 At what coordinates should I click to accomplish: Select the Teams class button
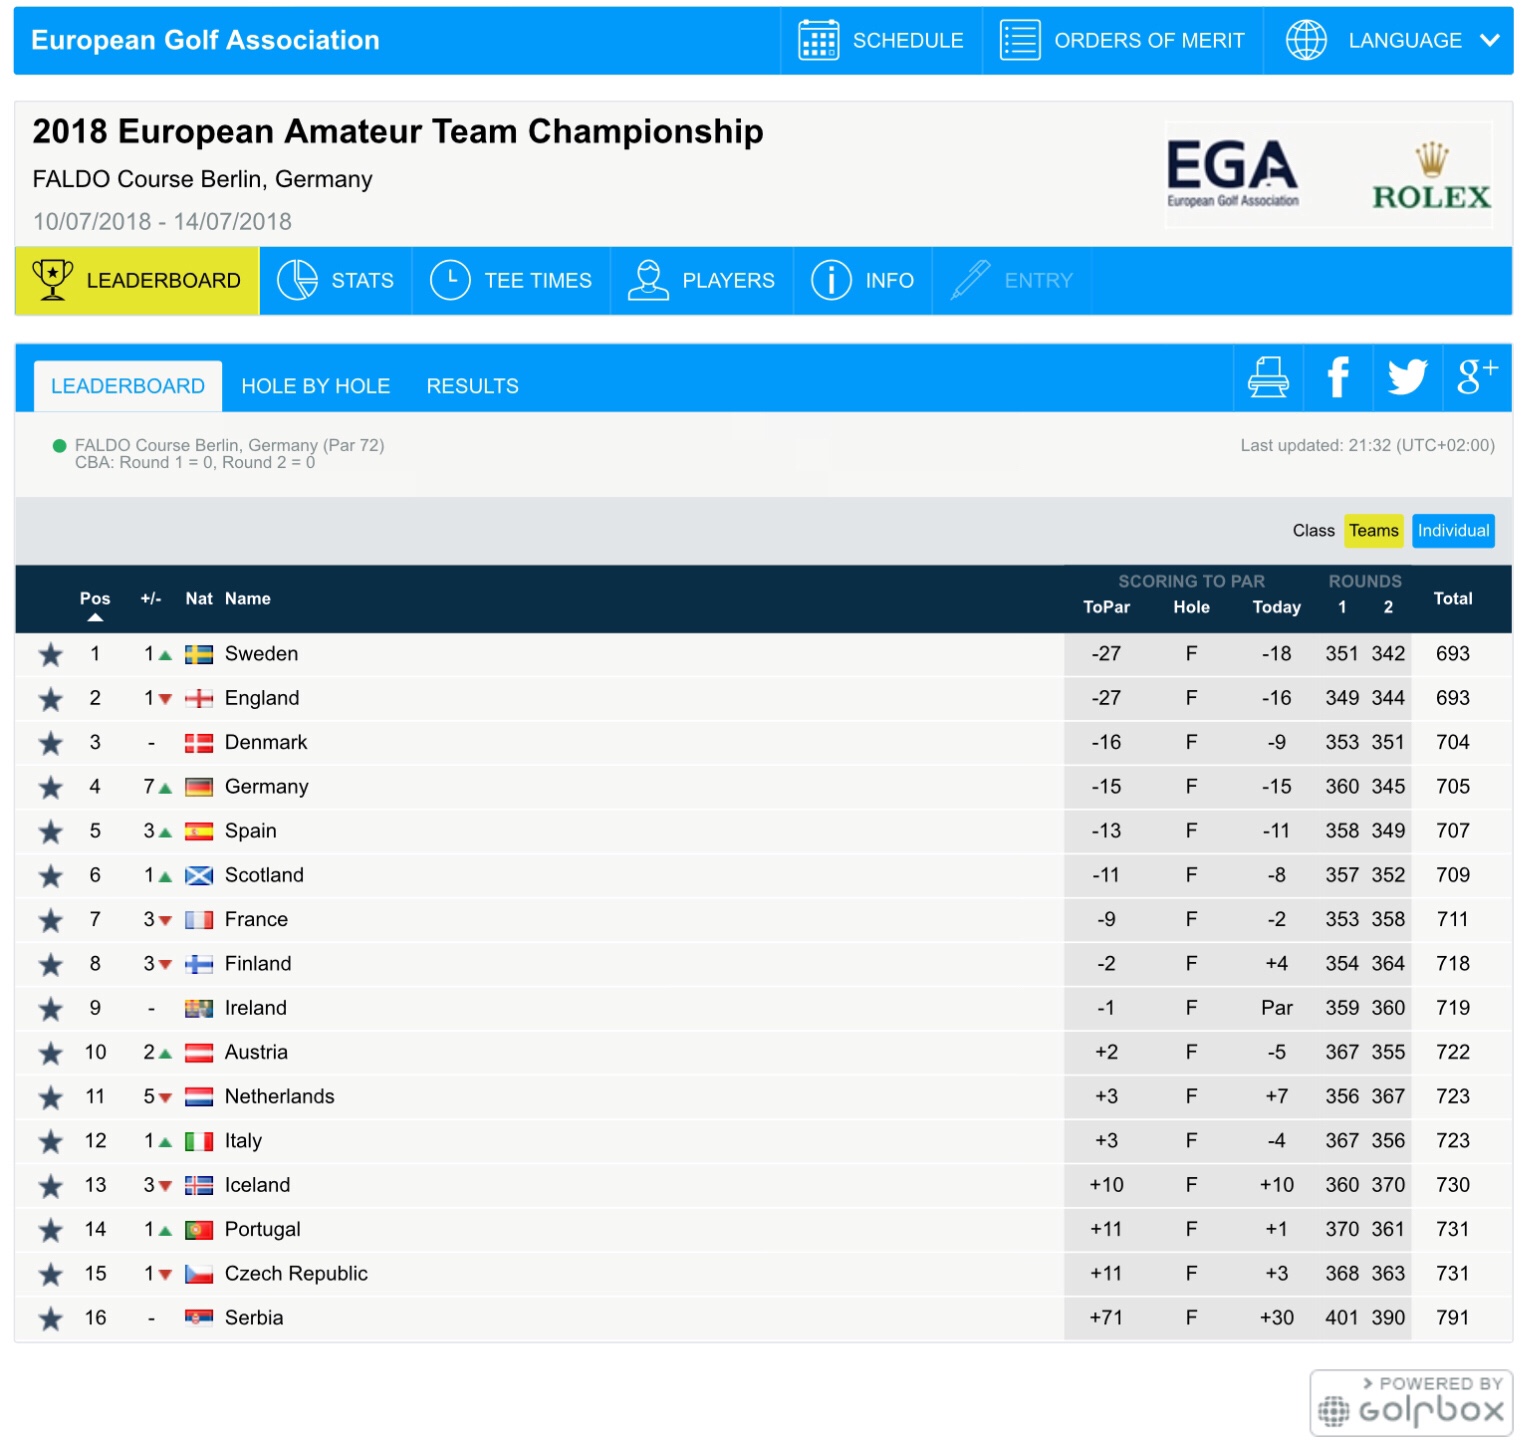point(1373,531)
